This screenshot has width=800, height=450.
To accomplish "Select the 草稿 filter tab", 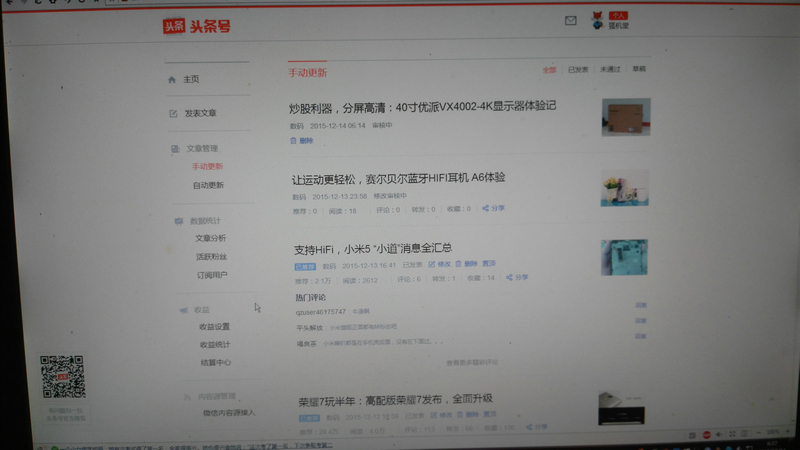I will [x=639, y=68].
